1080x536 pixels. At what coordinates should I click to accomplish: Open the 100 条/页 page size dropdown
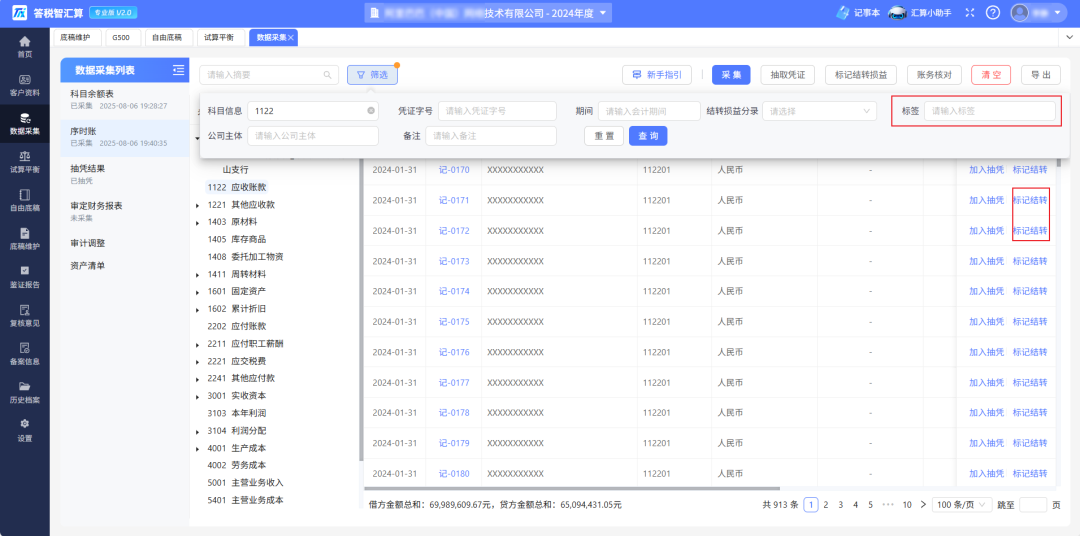[962, 504]
